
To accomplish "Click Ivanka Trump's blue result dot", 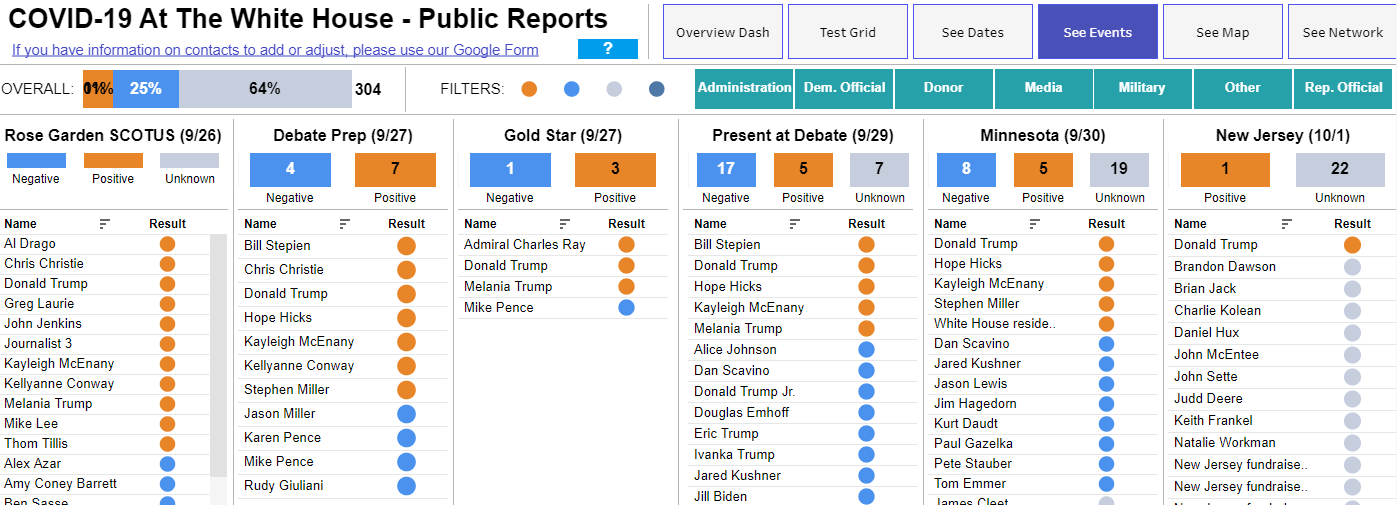I will click(866, 454).
